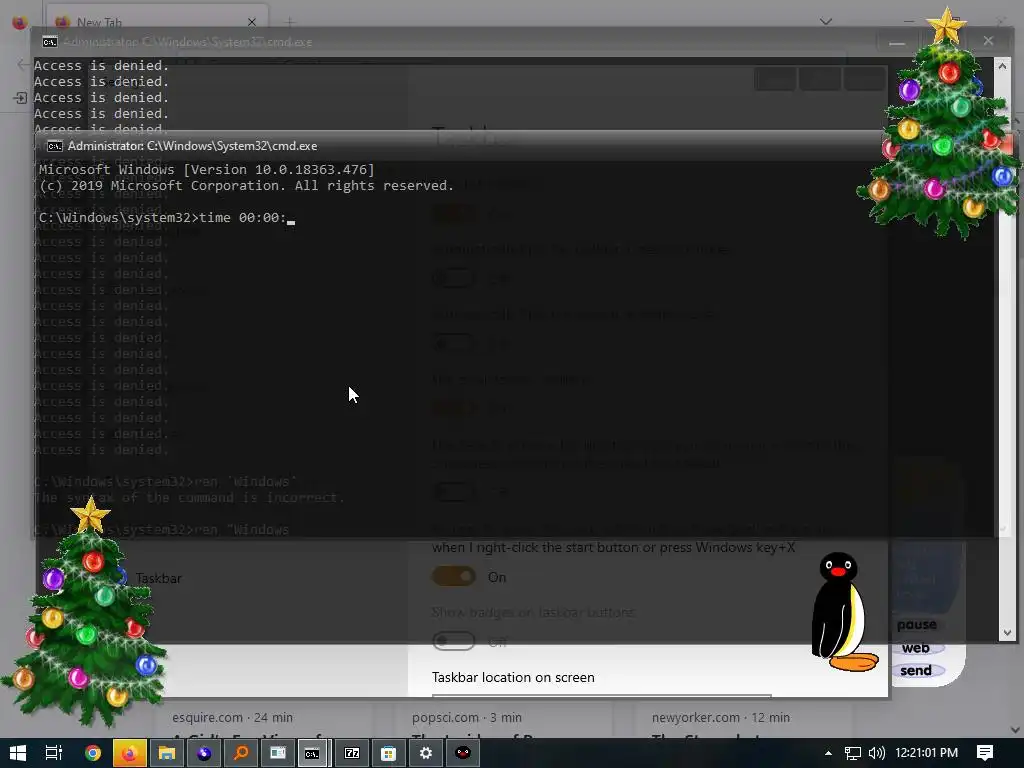The image size is (1024, 768).
Task: Minimize the back Command Prompt window
Action: tap(897, 42)
